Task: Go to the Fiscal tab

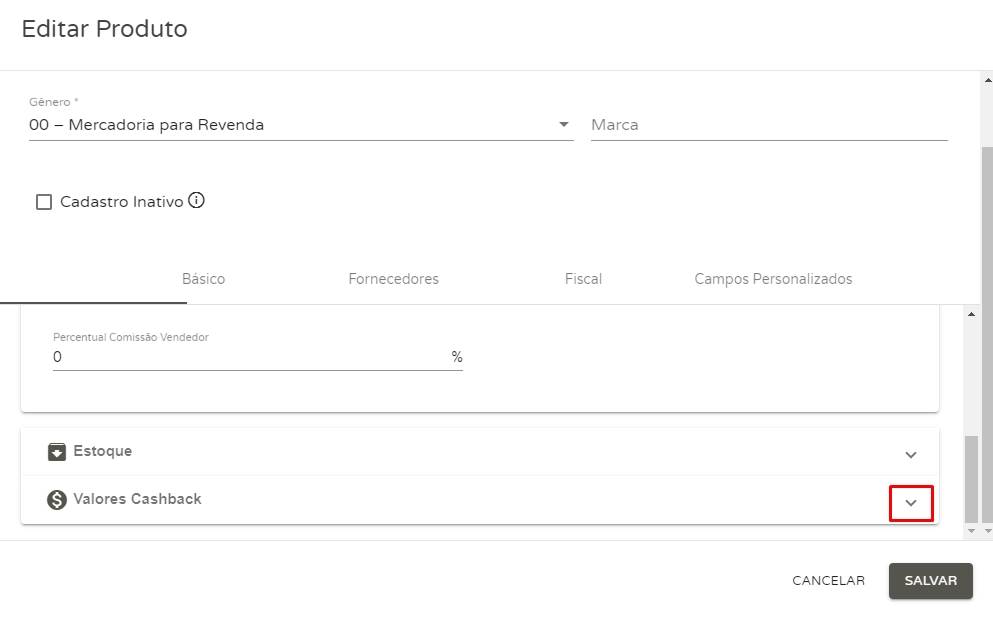Action: point(583,279)
